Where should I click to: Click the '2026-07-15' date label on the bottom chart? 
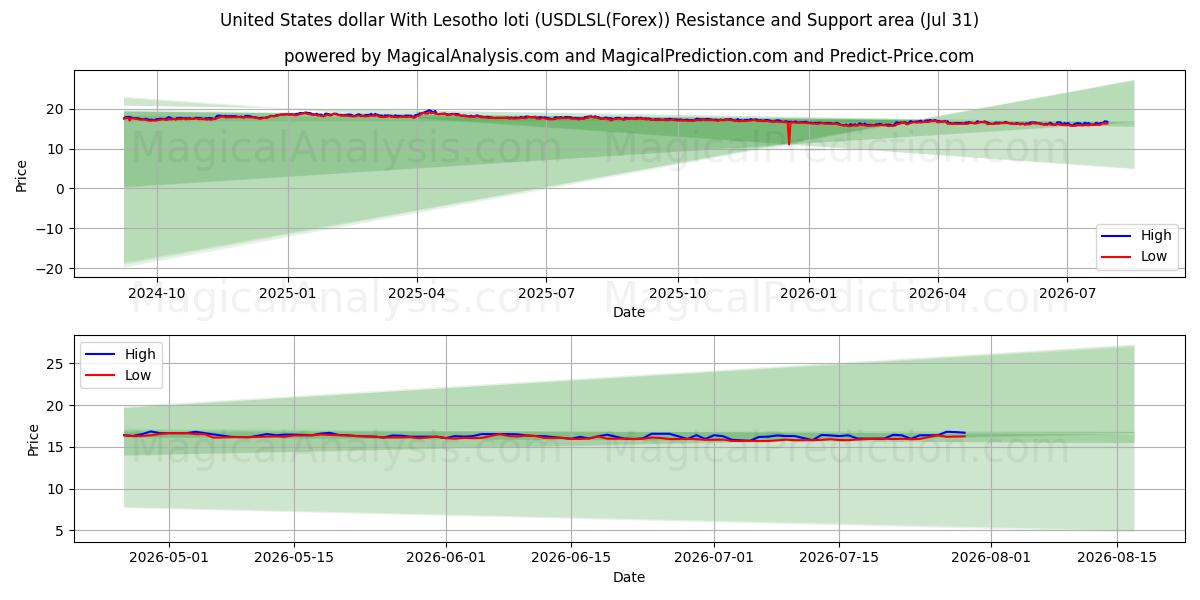[x=841, y=559]
